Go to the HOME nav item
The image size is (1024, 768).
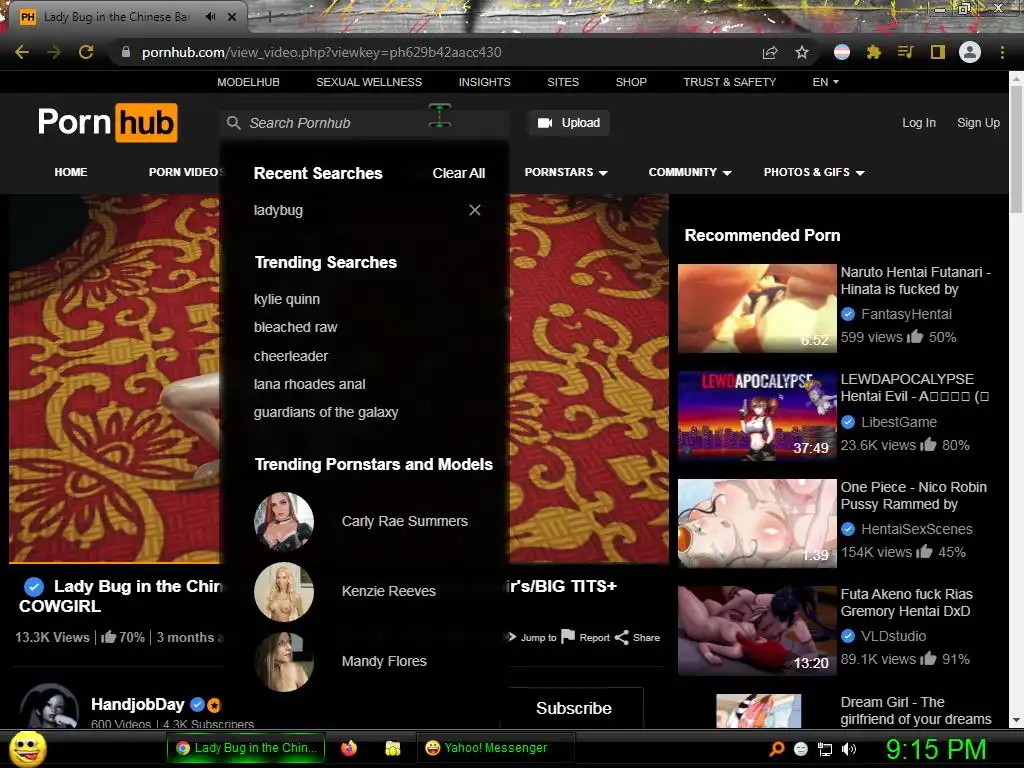[x=71, y=172]
